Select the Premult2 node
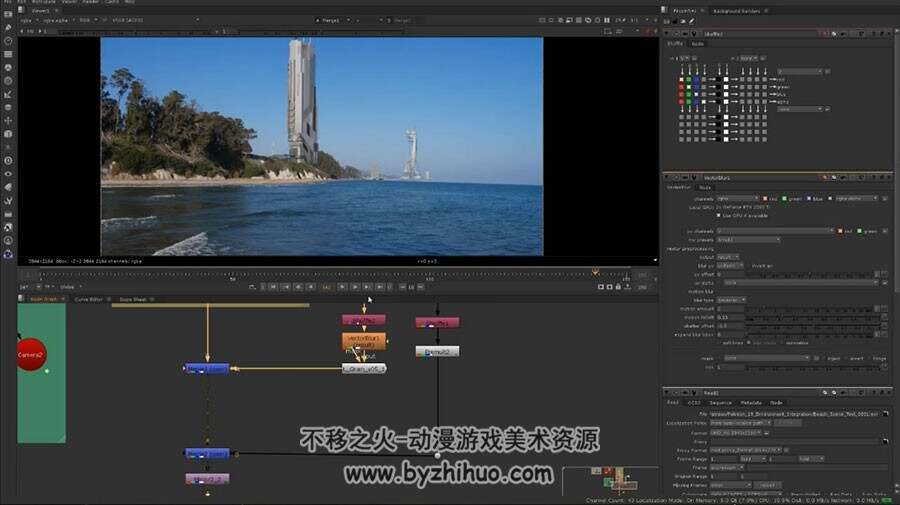 437,351
